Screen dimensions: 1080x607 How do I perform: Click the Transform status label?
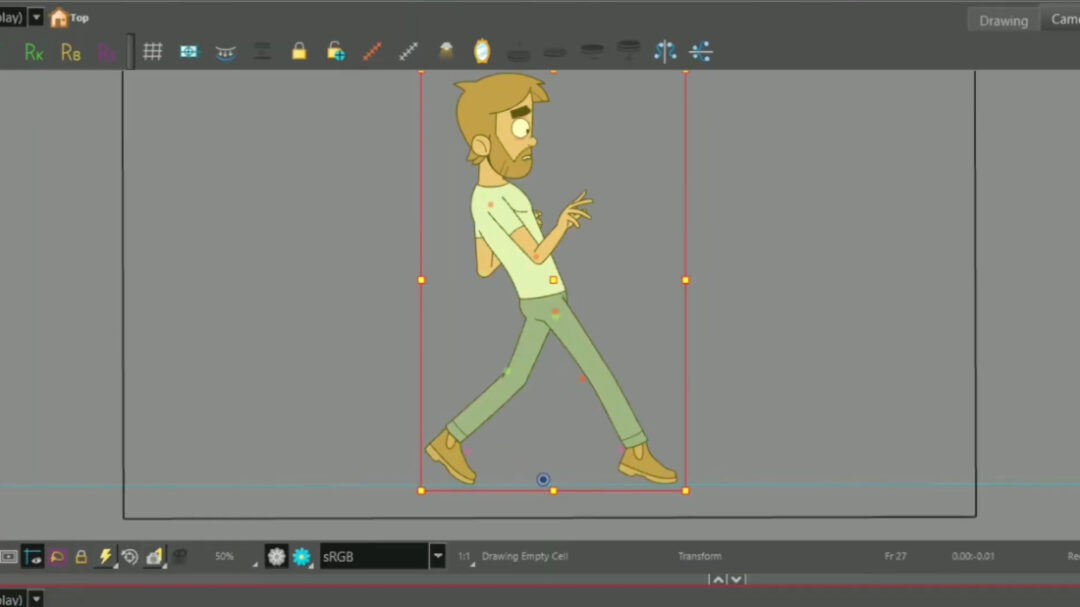pos(700,556)
